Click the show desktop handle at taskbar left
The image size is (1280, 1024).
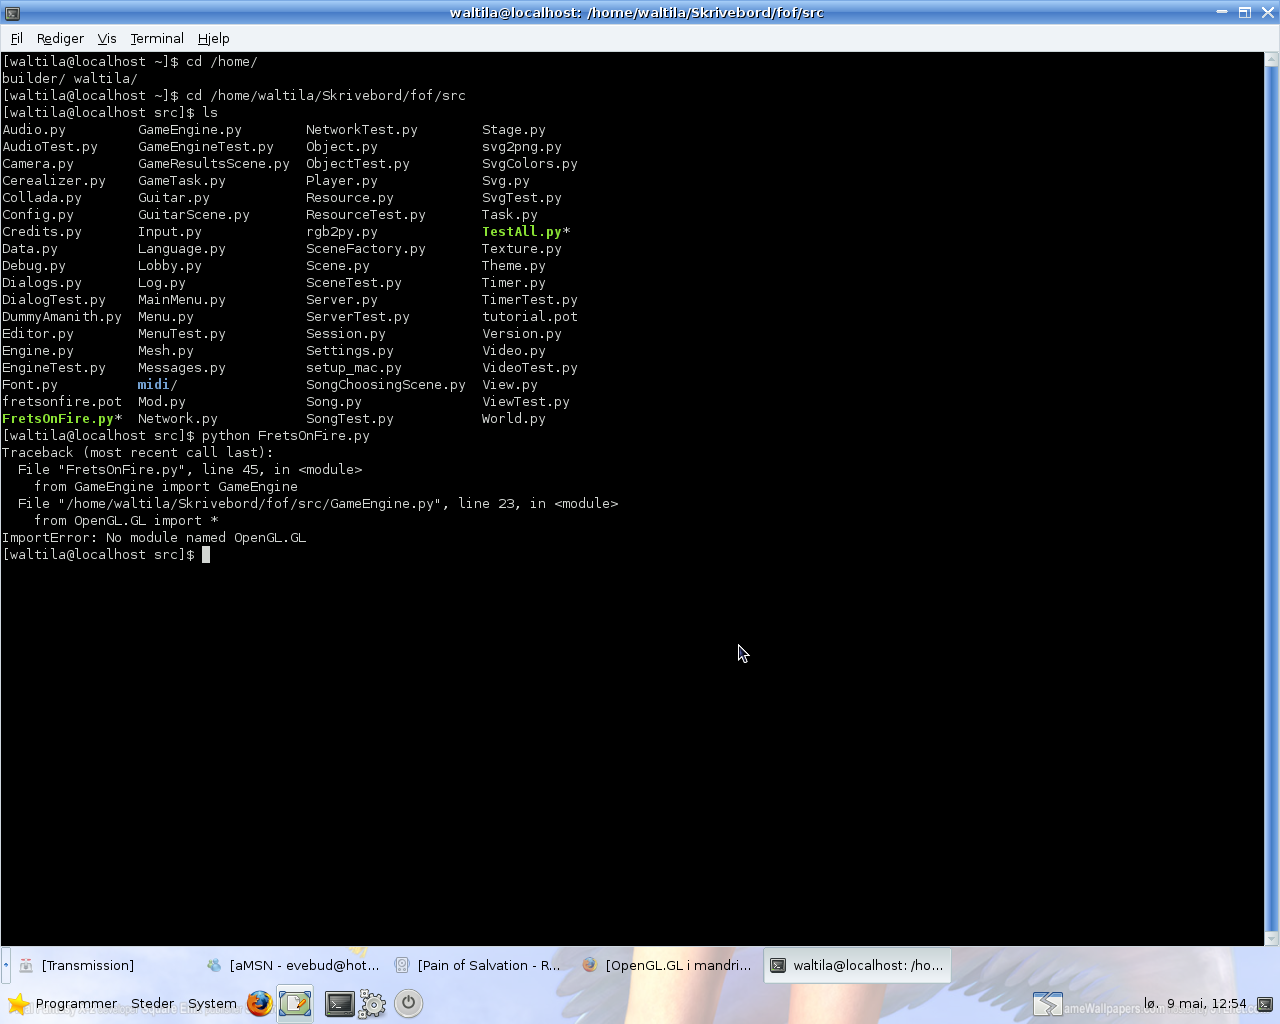pyautogui.click(x=5, y=965)
